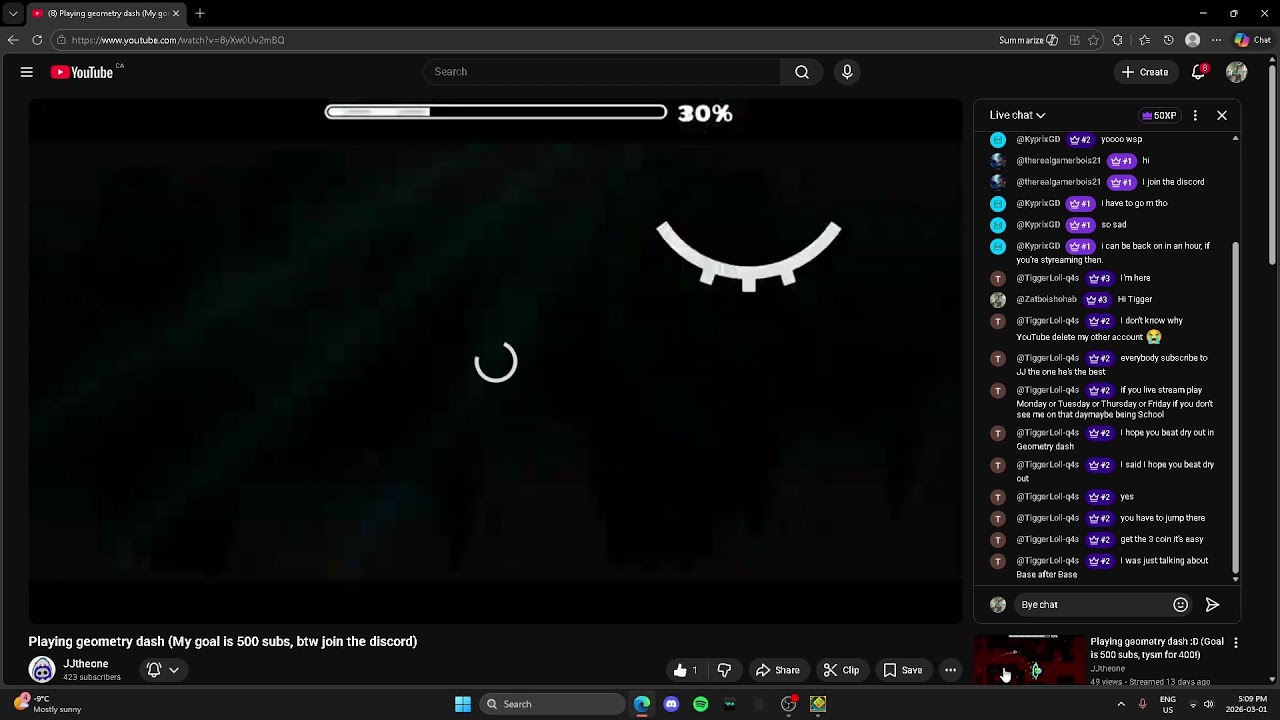Add page to favorites star

[1093, 40]
